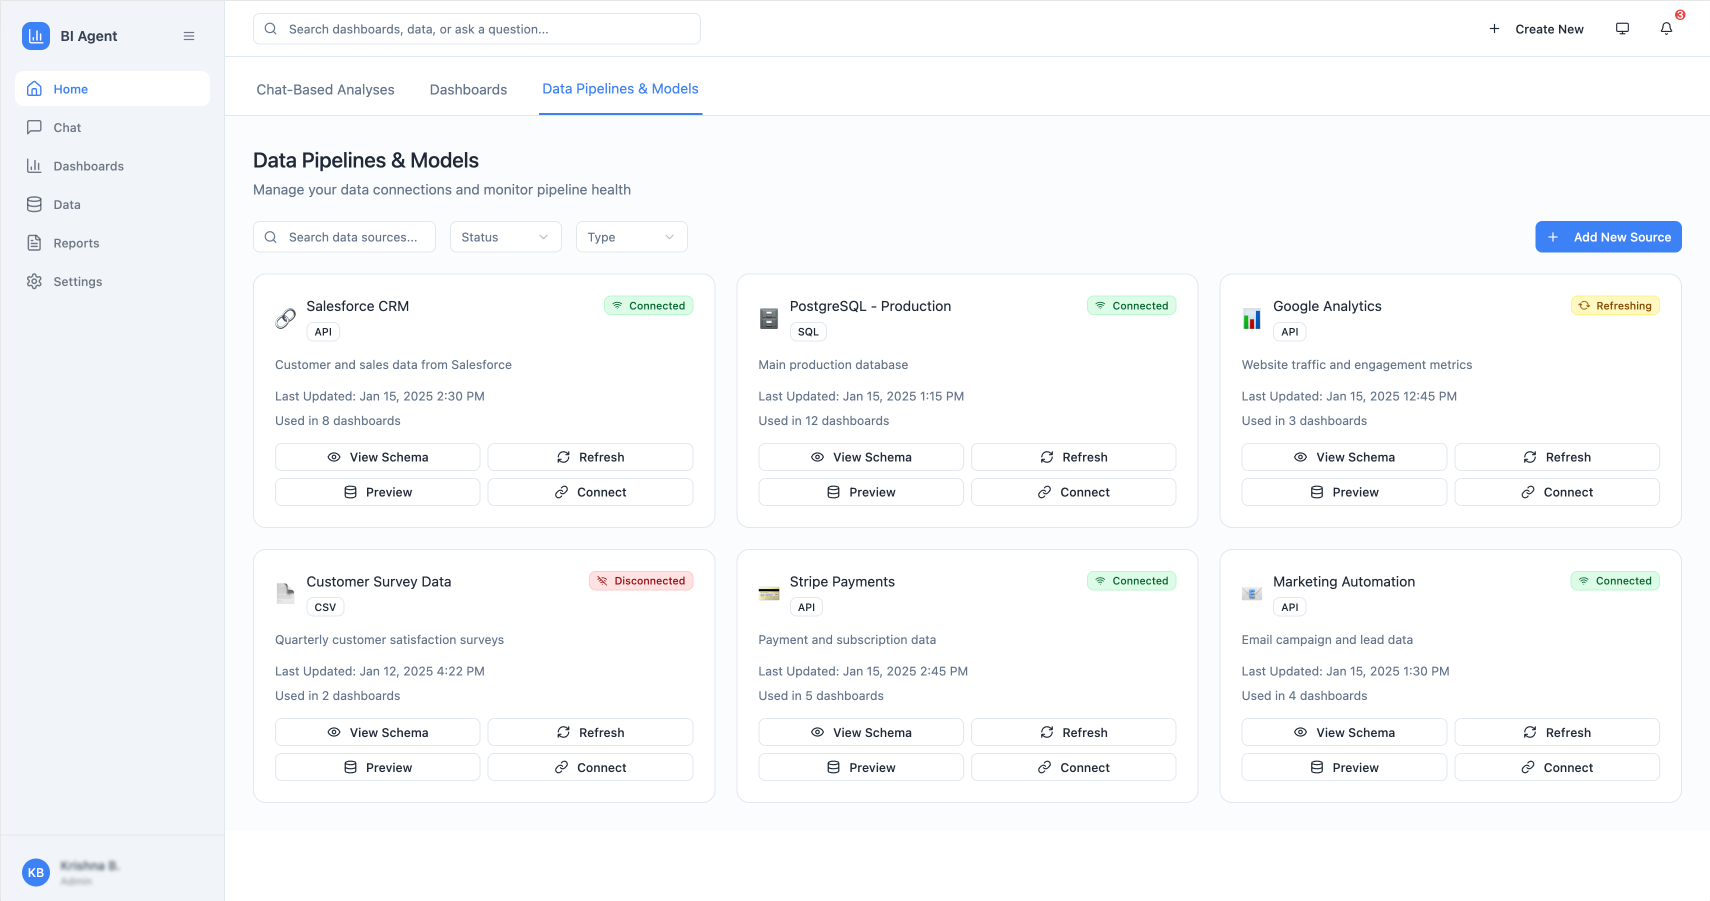
Task: Switch to the Dashboards tab
Action: (x=468, y=90)
